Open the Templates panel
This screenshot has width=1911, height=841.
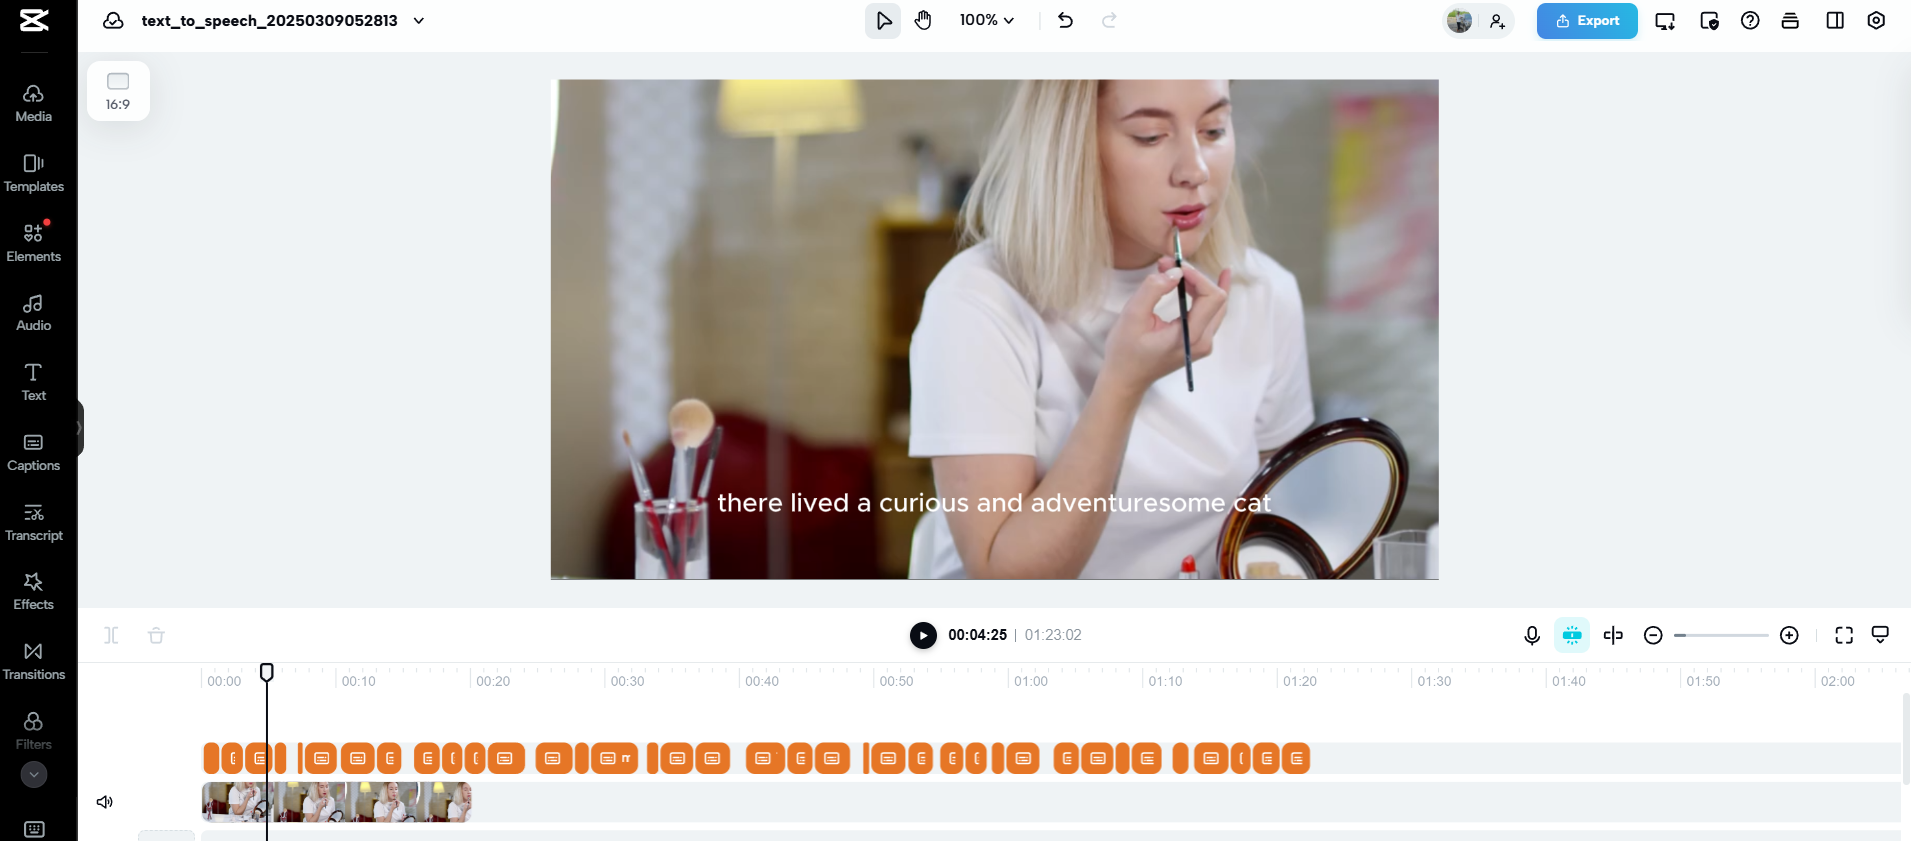point(34,174)
